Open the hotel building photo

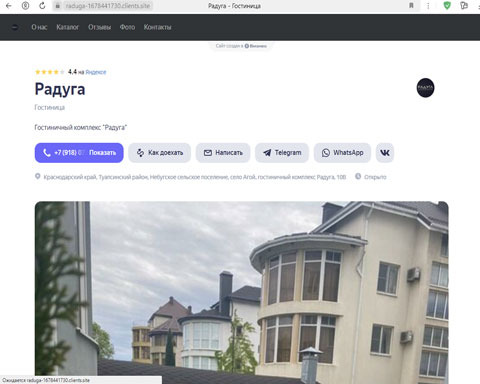[x=242, y=293]
